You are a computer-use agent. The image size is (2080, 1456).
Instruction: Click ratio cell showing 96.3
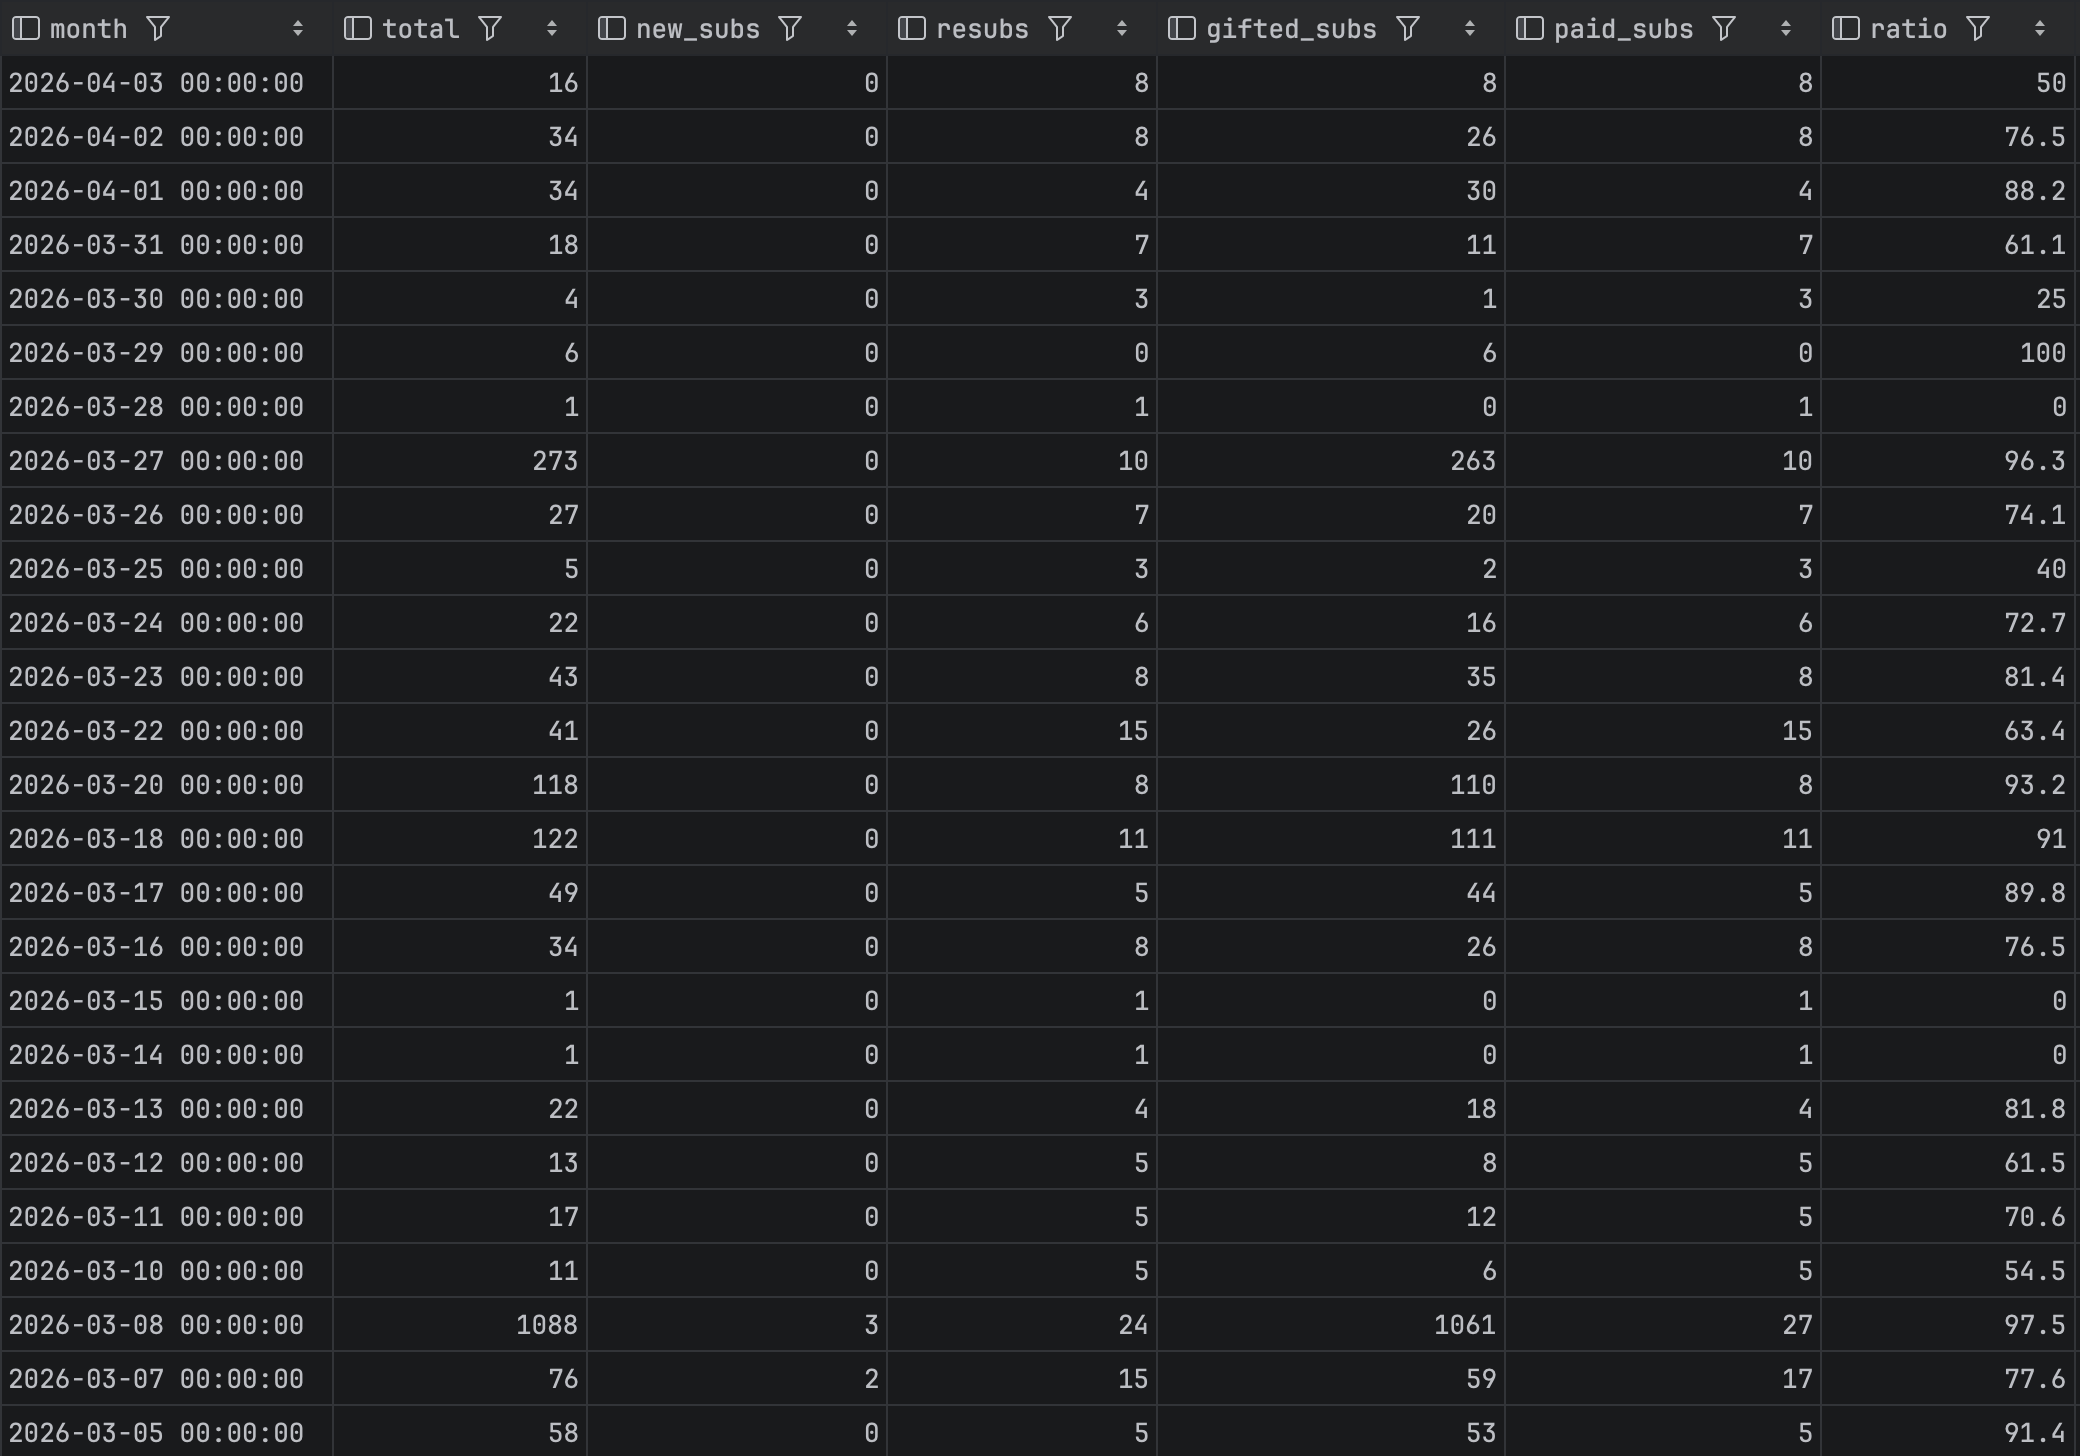click(2034, 461)
